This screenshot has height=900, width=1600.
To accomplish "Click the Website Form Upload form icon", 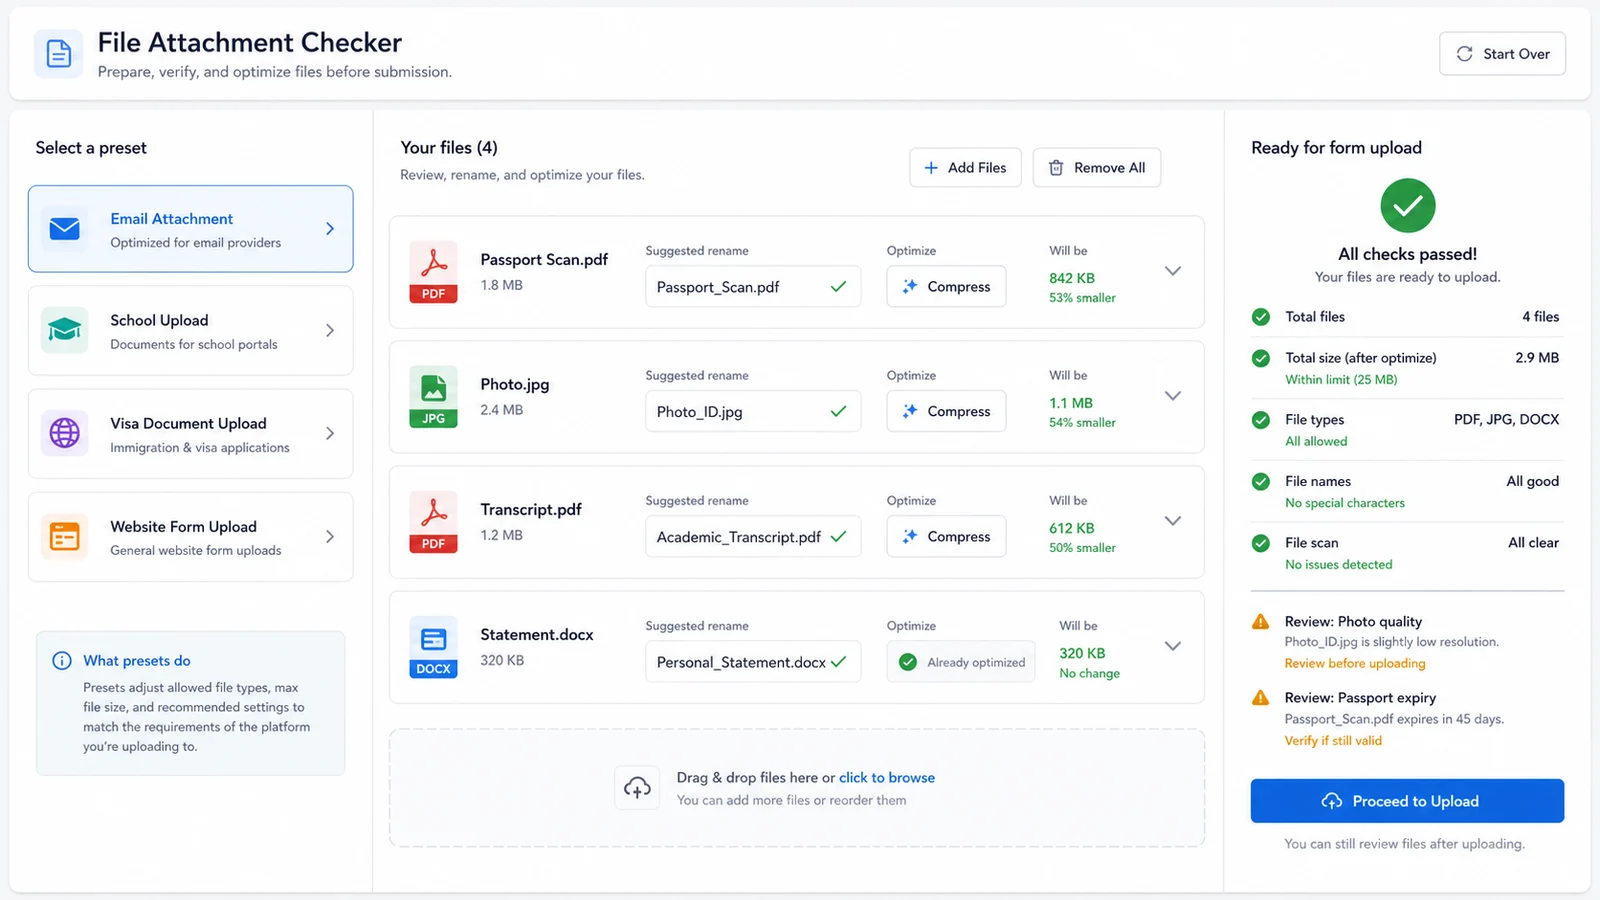I will coord(65,536).
